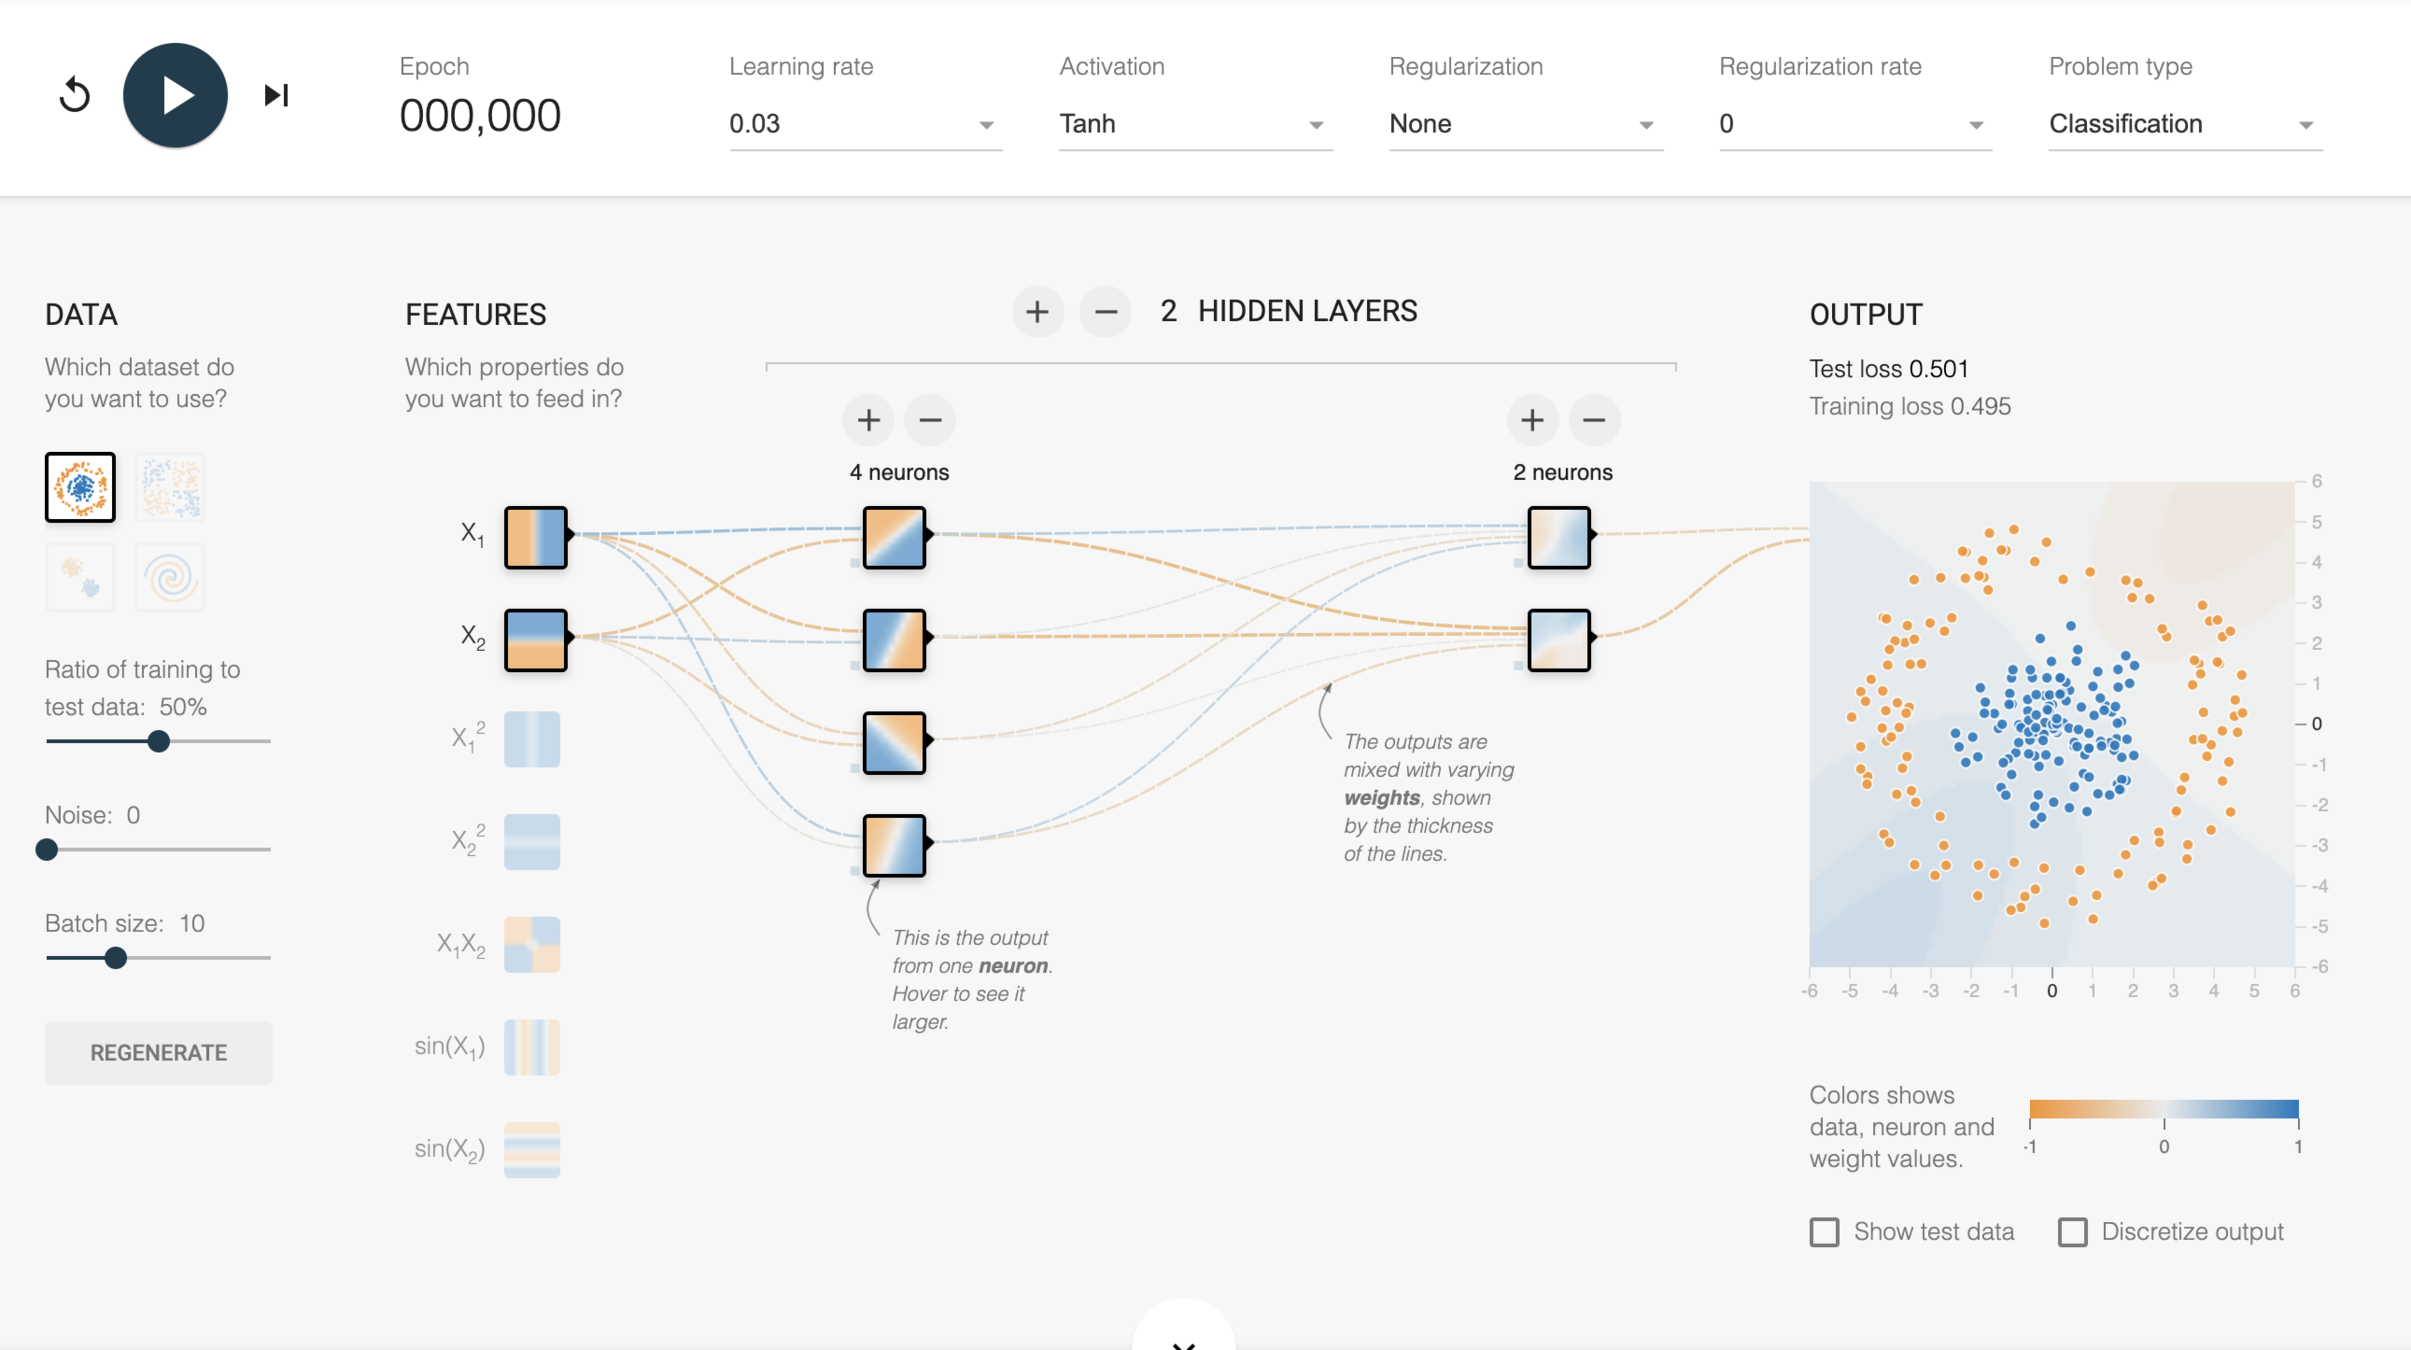Click the output scatter plot heatmap
The image size is (2411, 1350).
(x=2051, y=724)
